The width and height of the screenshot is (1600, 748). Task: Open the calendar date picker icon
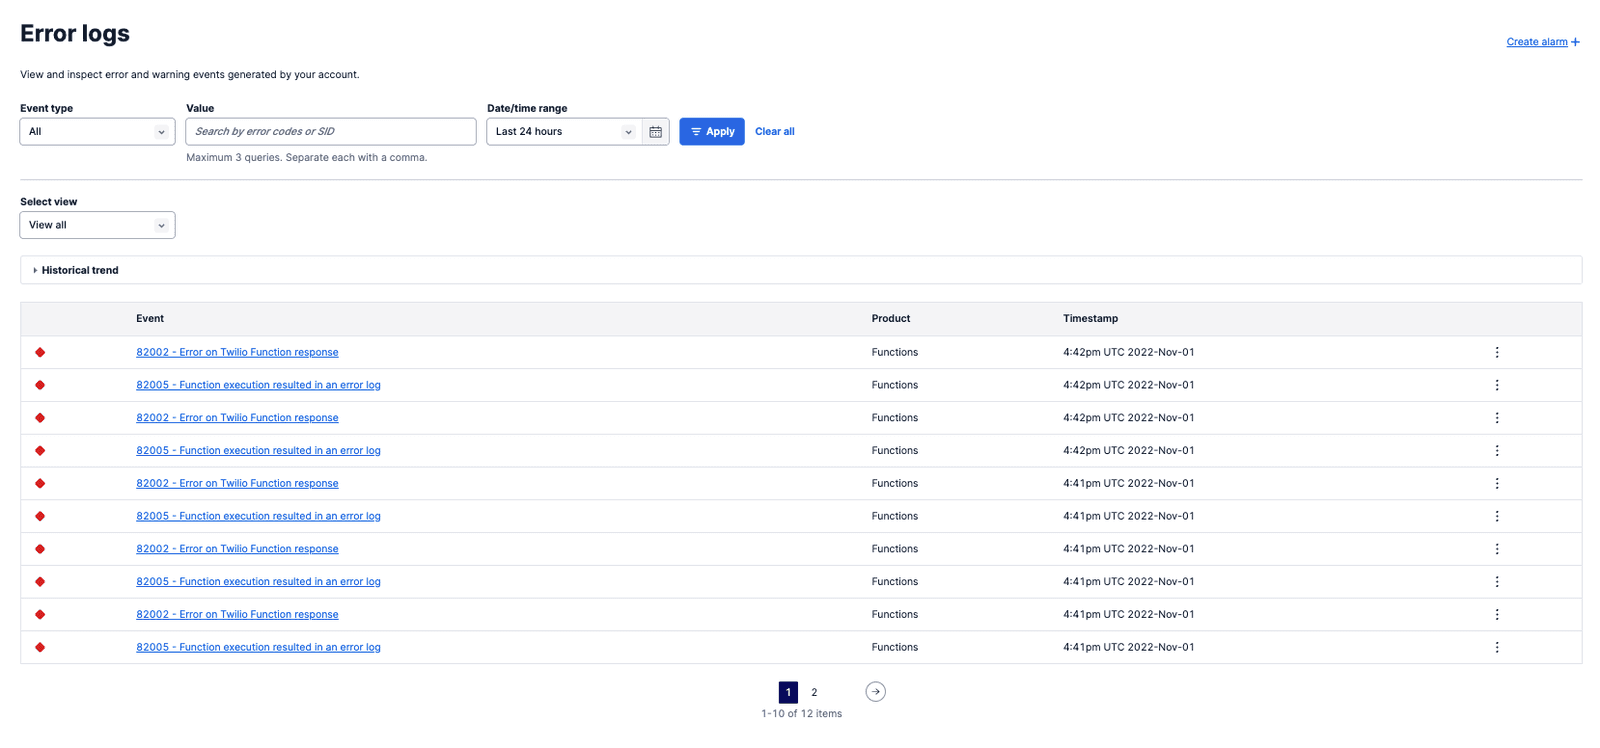pyautogui.click(x=656, y=132)
